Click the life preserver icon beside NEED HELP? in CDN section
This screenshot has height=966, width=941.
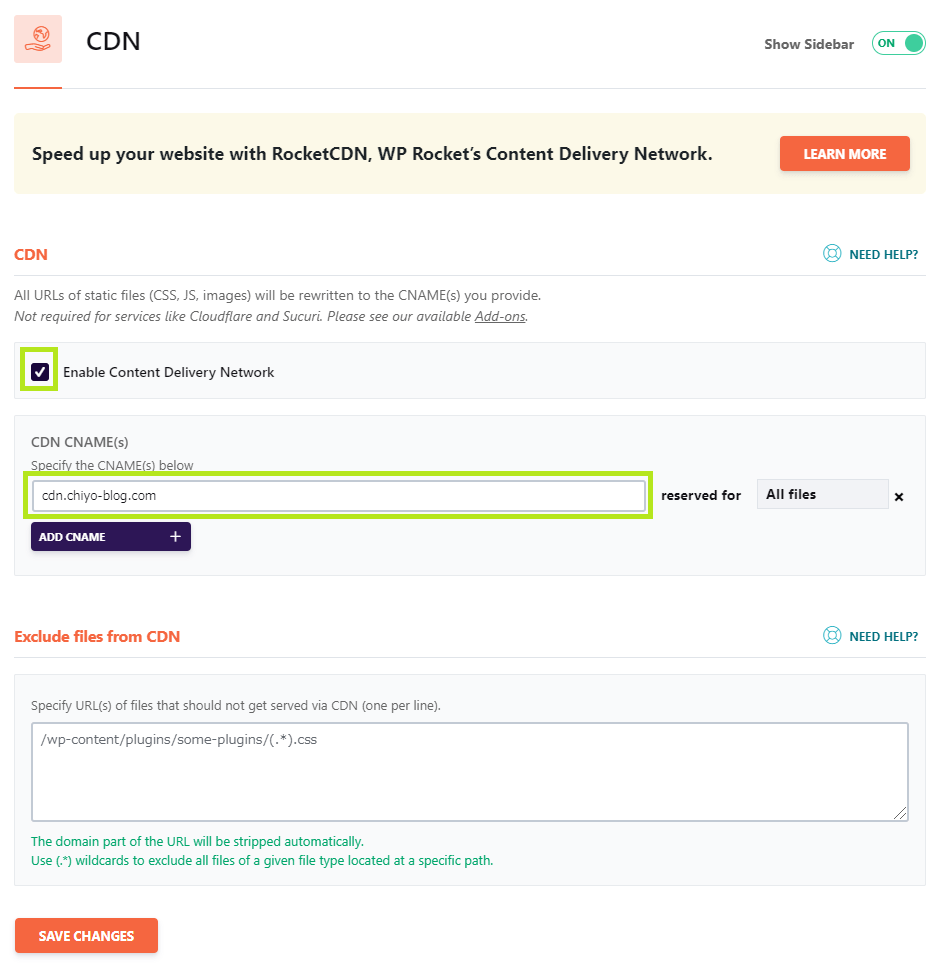[x=832, y=254]
